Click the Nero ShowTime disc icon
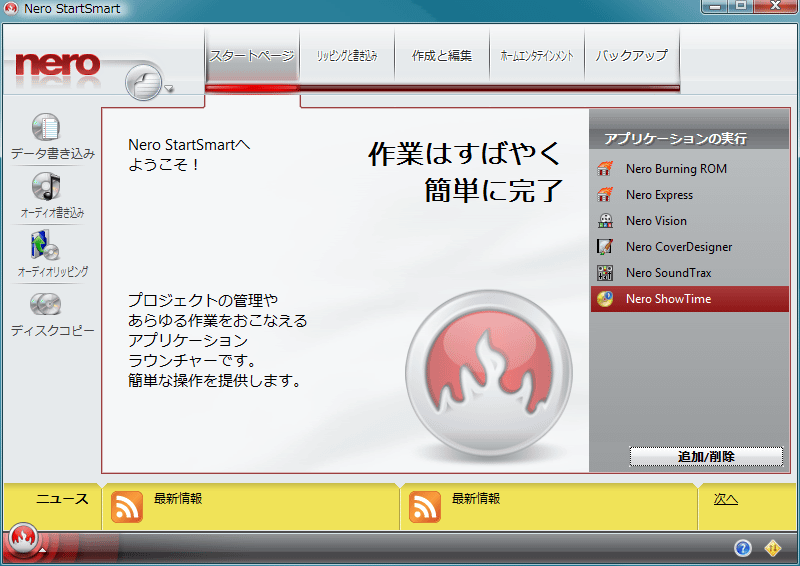Viewport: 800px width, 566px height. [605, 299]
